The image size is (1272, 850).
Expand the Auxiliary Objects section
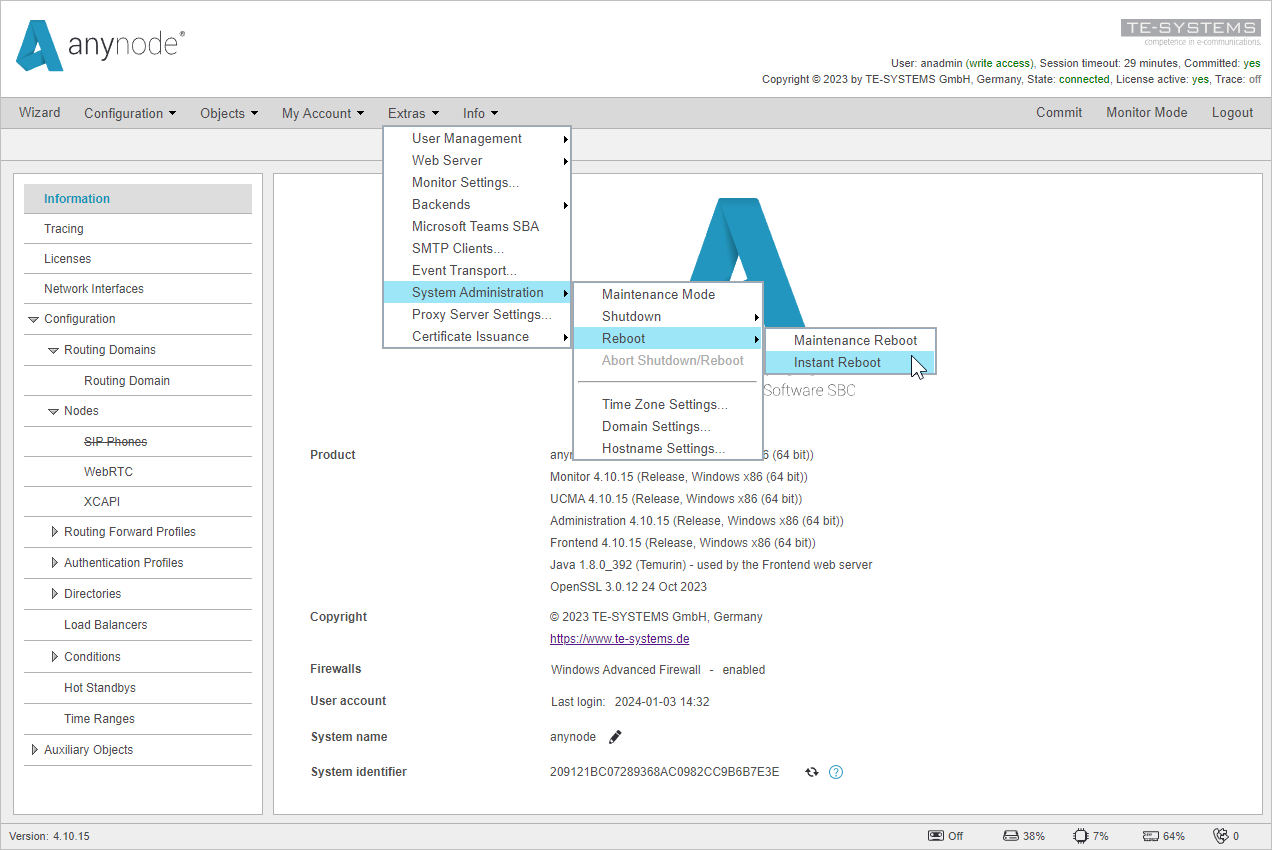pyautogui.click(x=34, y=749)
